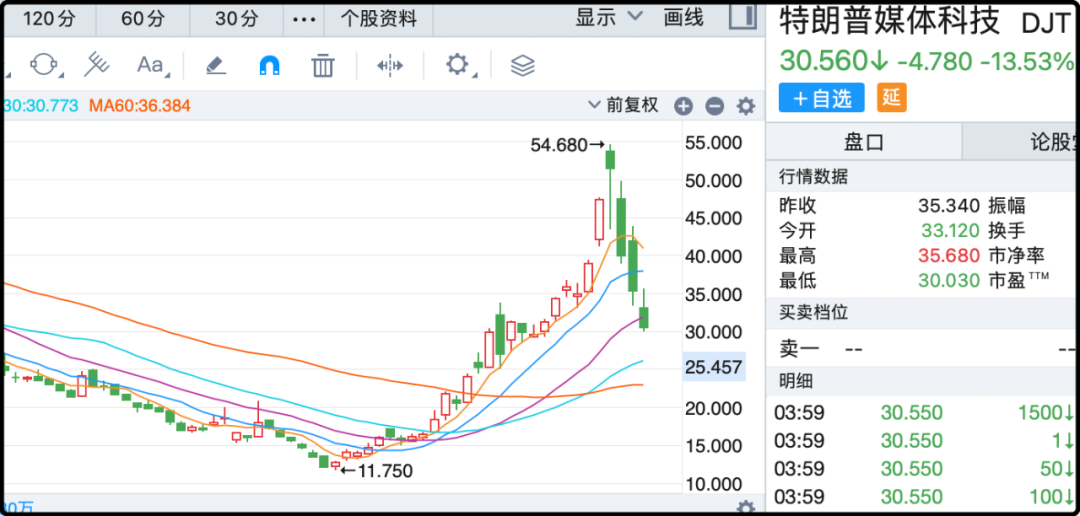Image resolution: width=1080 pixels, height=516 pixels.
Task: Expand the 前复权 adjustment dropdown
Action: pyautogui.click(x=624, y=105)
